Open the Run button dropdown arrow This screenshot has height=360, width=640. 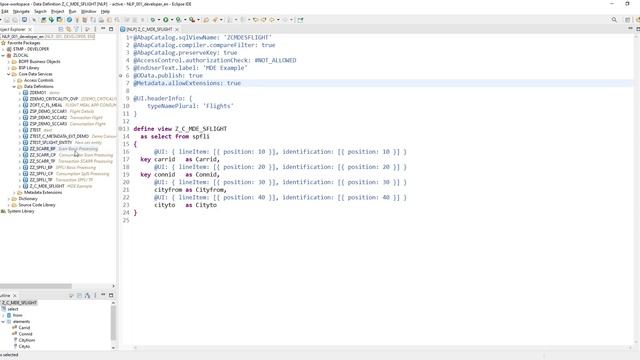click(x=171, y=20)
